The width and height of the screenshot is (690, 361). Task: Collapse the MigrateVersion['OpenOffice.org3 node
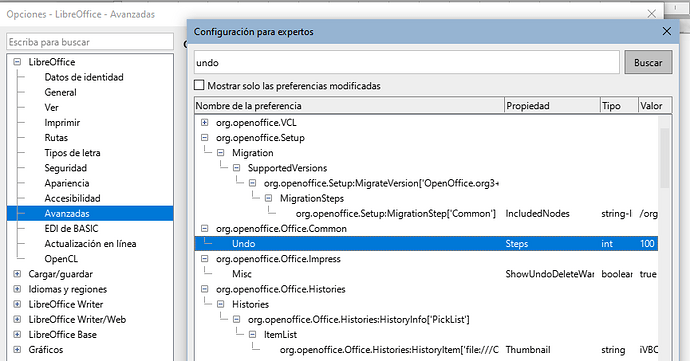coord(253,183)
